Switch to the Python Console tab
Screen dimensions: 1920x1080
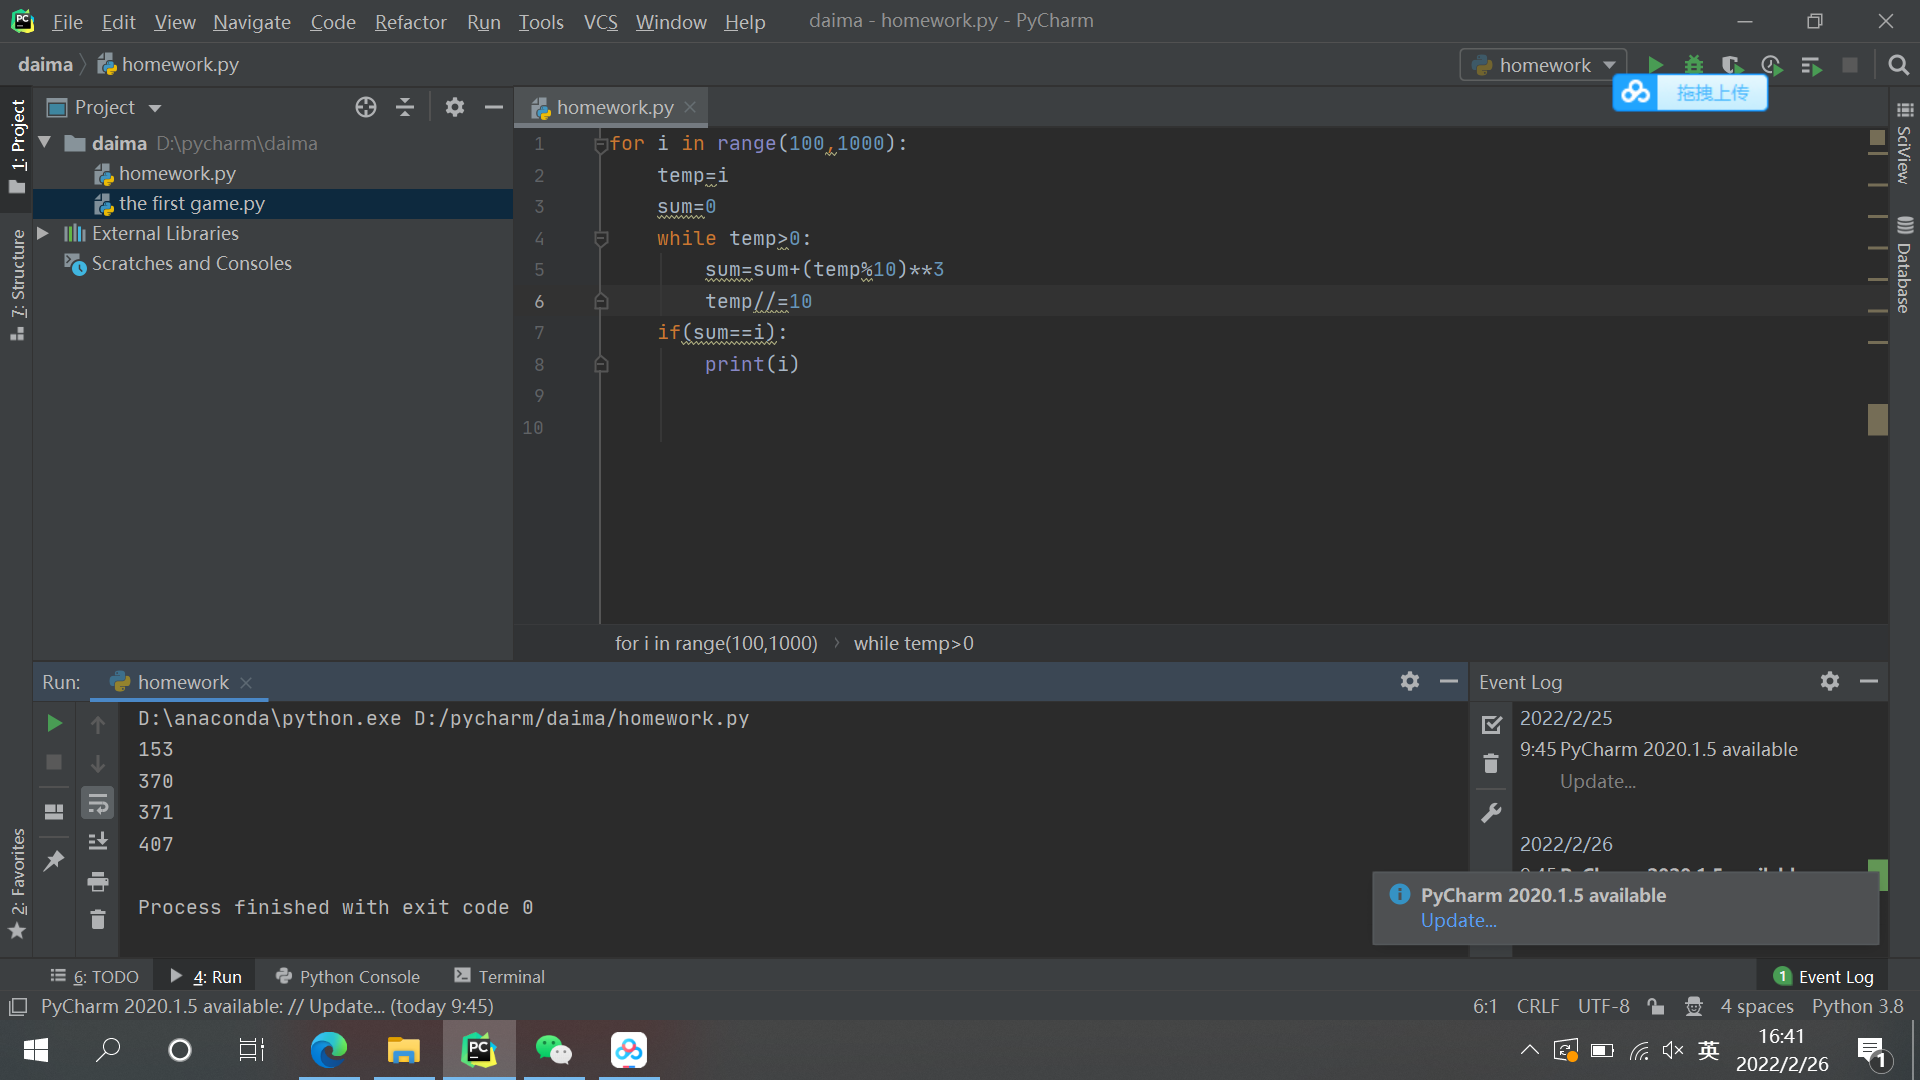348,977
